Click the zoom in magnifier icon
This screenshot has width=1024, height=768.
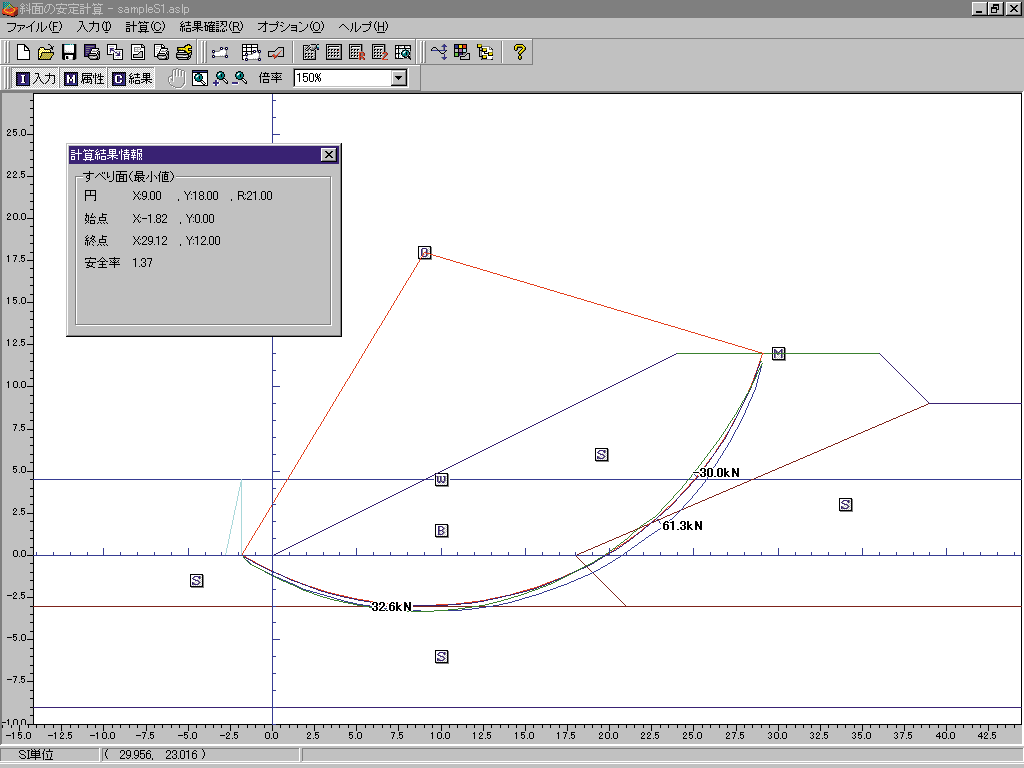point(220,78)
